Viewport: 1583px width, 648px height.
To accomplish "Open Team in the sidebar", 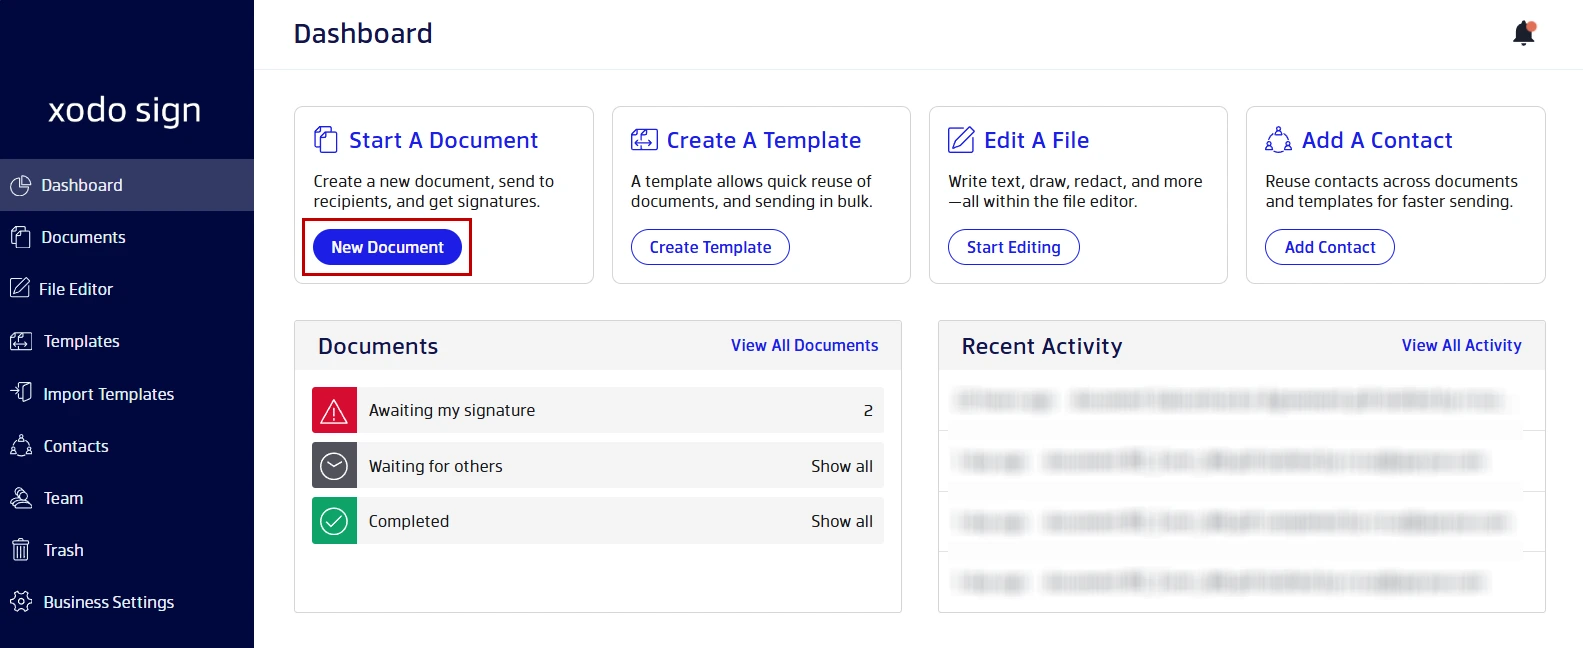I will click(x=127, y=498).
